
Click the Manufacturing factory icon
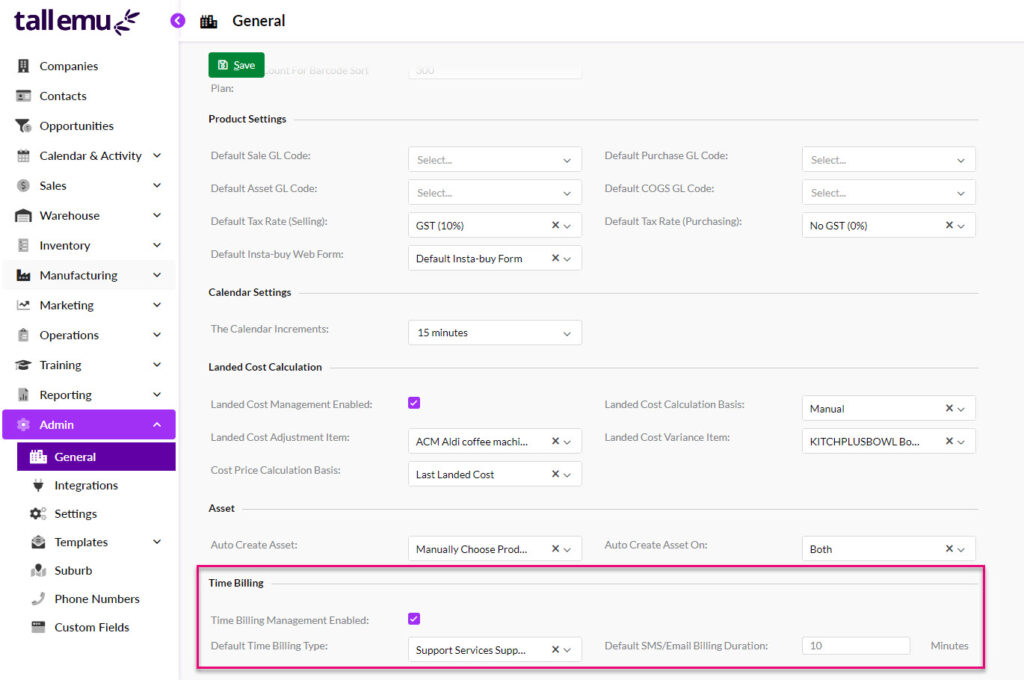pos(24,276)
